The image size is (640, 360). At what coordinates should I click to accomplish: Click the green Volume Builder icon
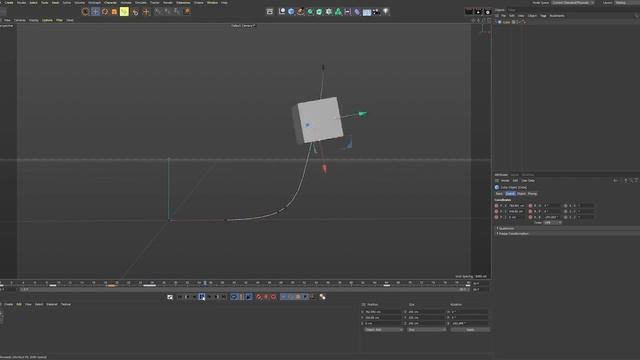point(338,11)
